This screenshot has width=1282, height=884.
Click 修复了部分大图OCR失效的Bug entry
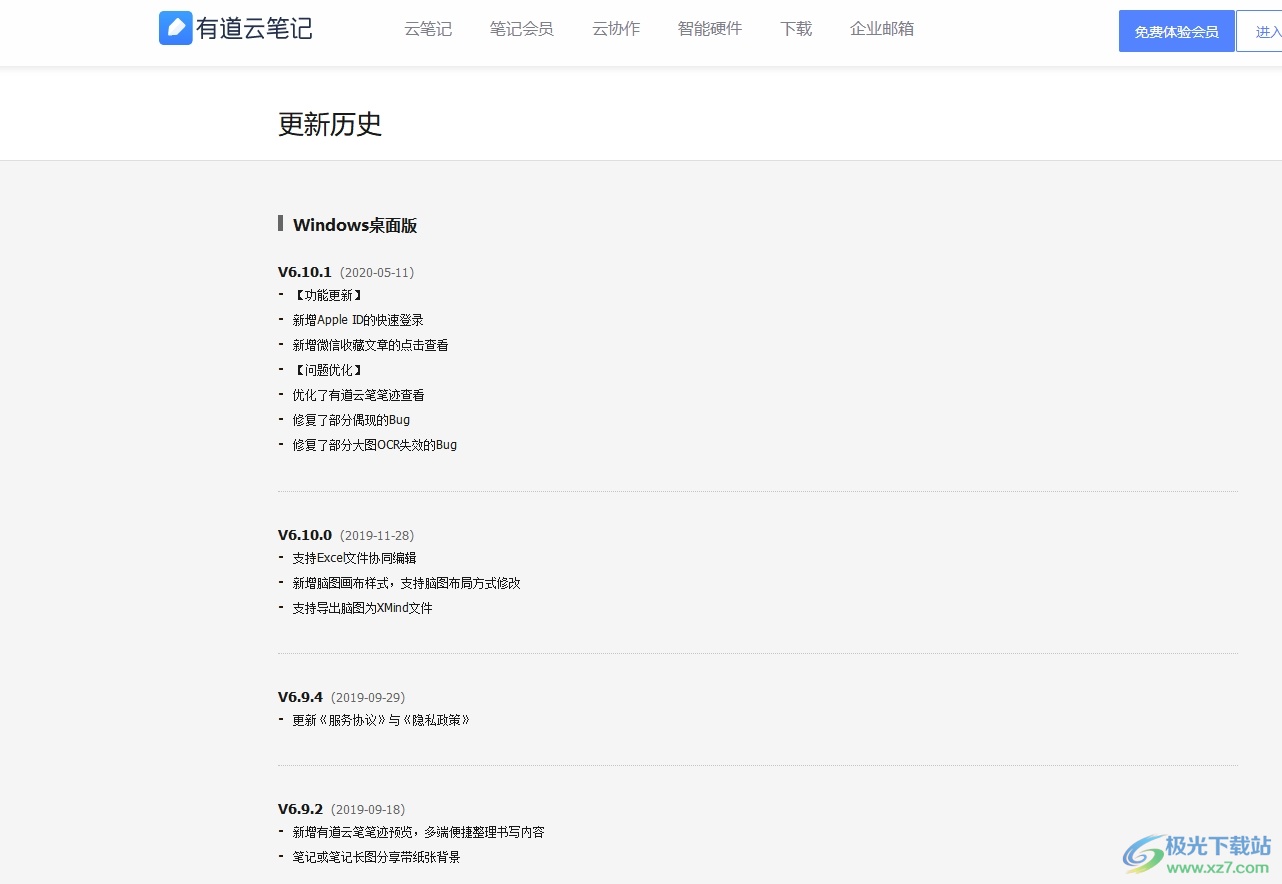(374, 445)
